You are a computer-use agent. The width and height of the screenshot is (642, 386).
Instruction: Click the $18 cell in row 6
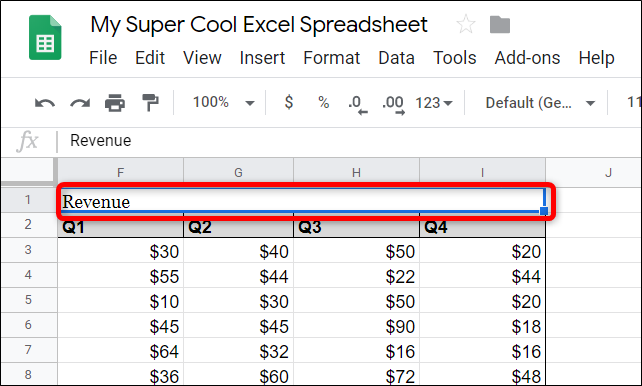tap(482, 325)
